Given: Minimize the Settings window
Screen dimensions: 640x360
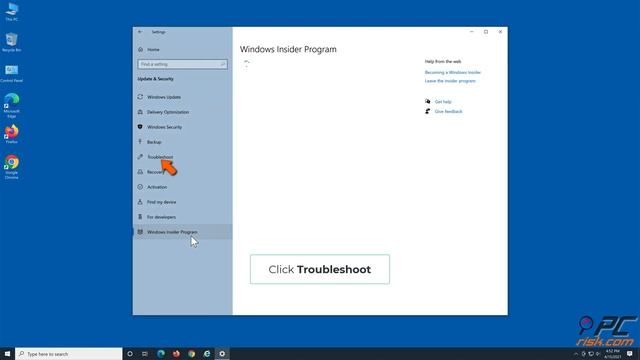Looking at the screenshot, I should [x=472, y=32].
